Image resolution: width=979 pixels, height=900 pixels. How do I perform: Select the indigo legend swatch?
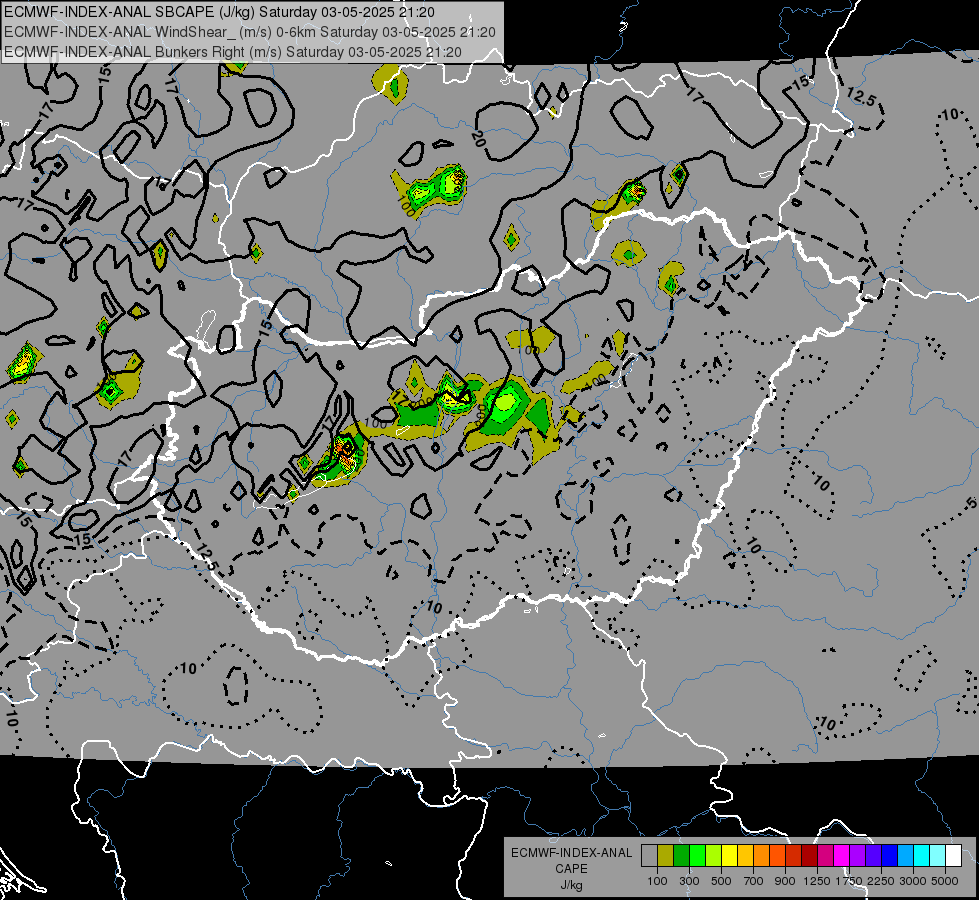coord(873,856)
